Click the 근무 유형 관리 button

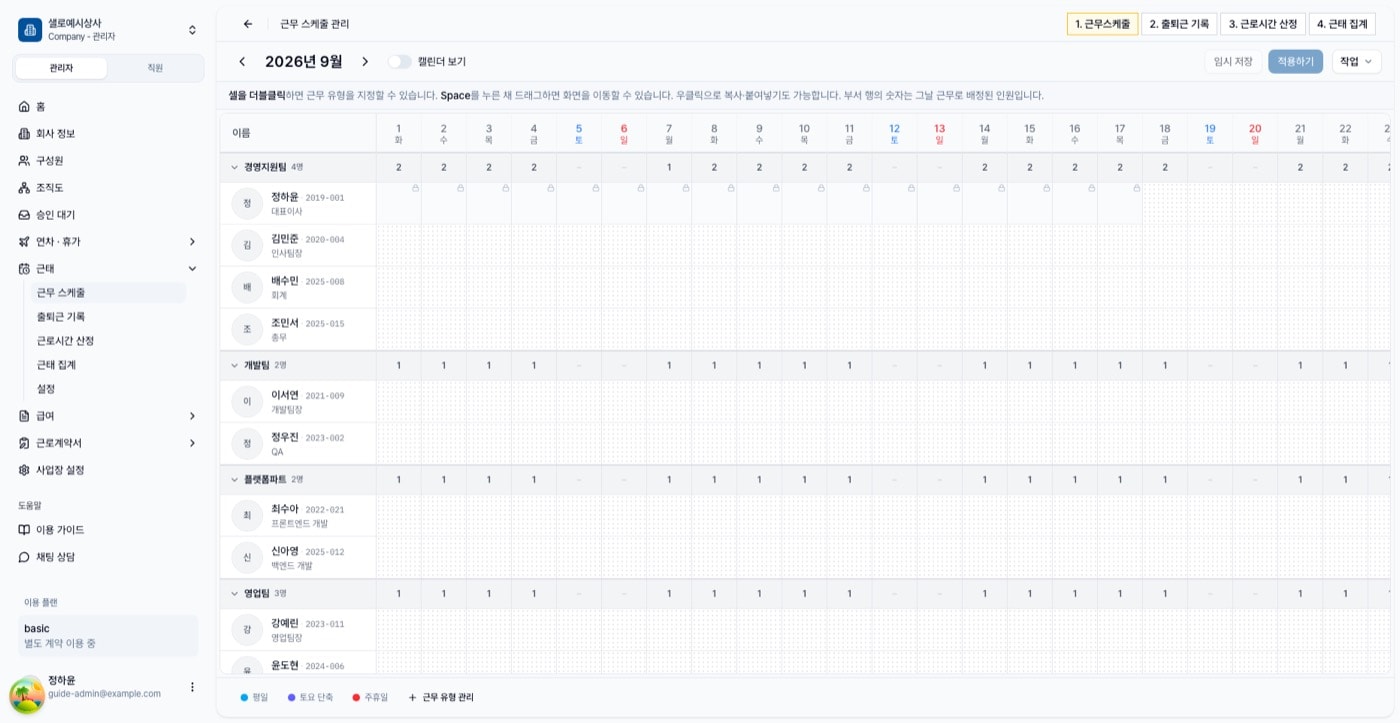coord(441,697)
